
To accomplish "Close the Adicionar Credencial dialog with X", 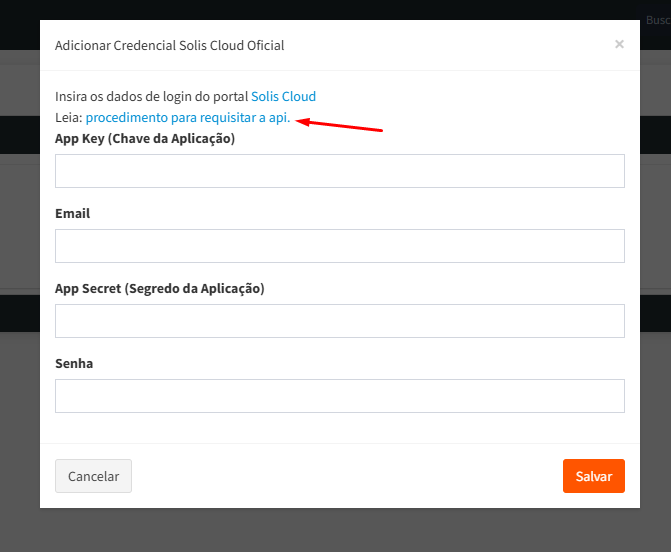I will pyautogui.click(x=619, y=44).
